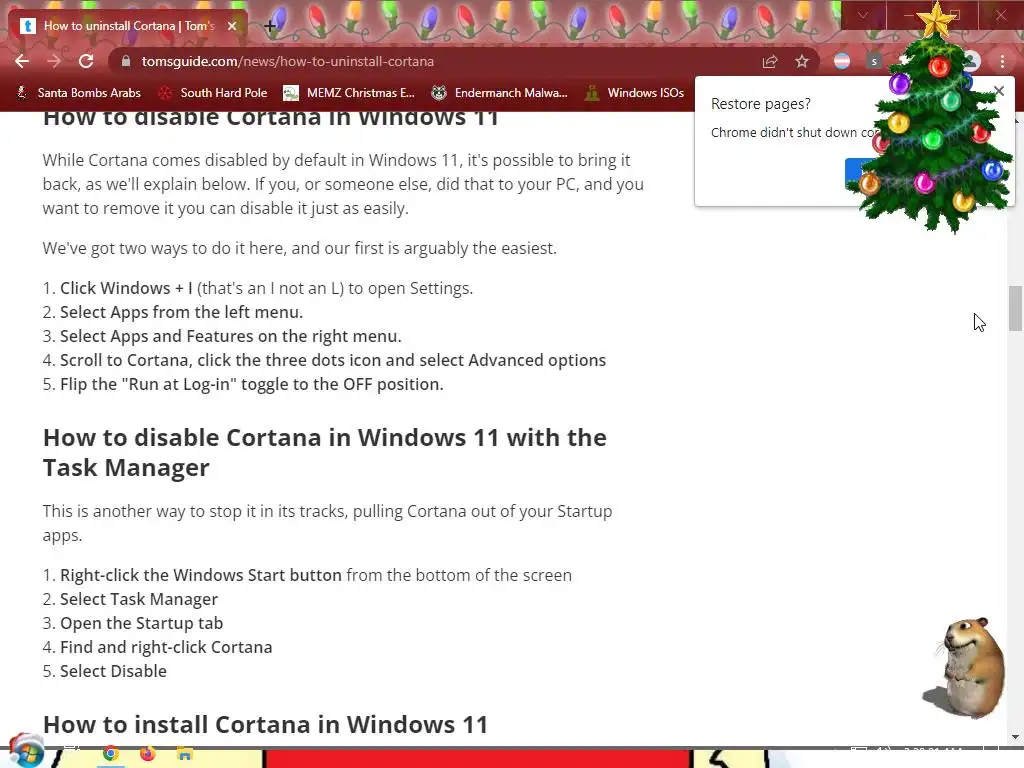
Task: Click the gray 'S' extension icon
Action: tap(874, 61)
